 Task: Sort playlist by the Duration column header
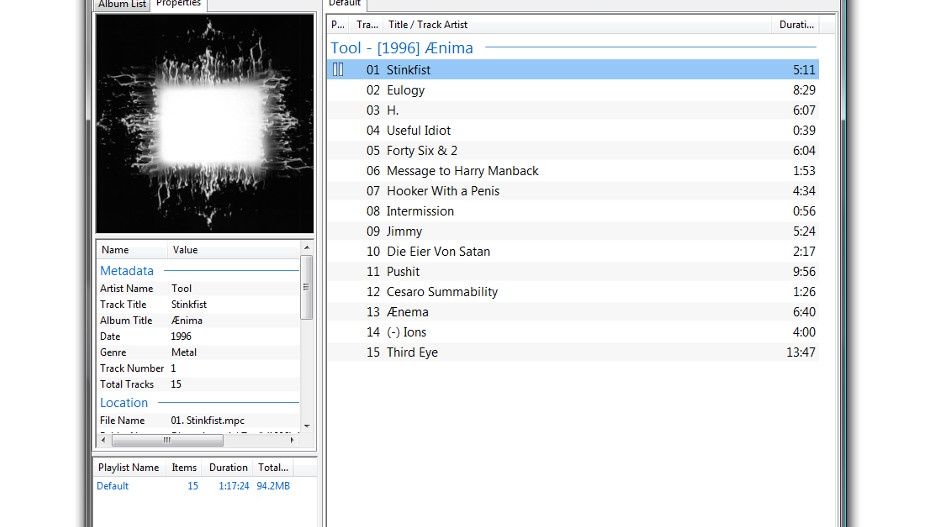(796, 24)
